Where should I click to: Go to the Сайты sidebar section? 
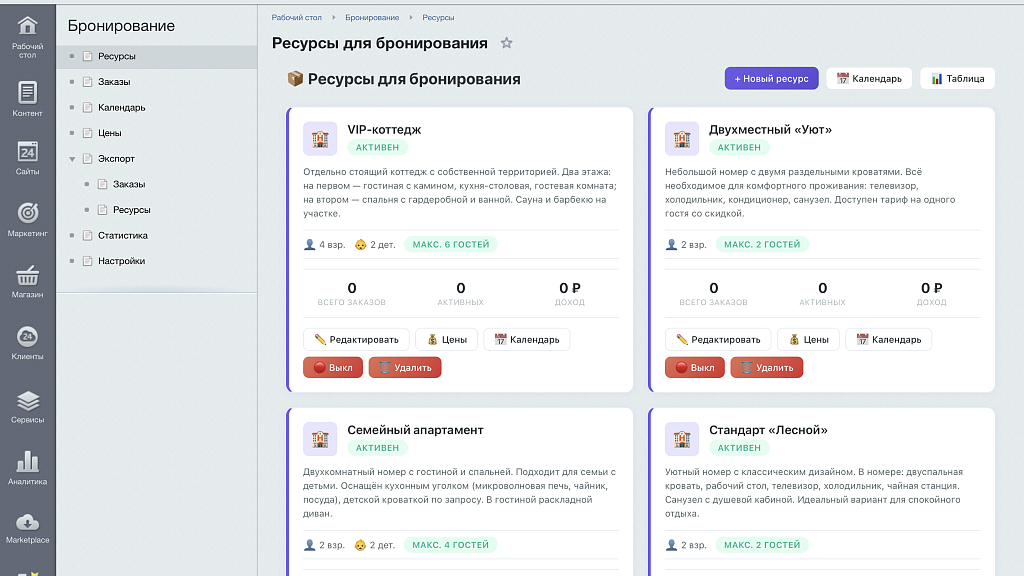click(x=27, y=159)
